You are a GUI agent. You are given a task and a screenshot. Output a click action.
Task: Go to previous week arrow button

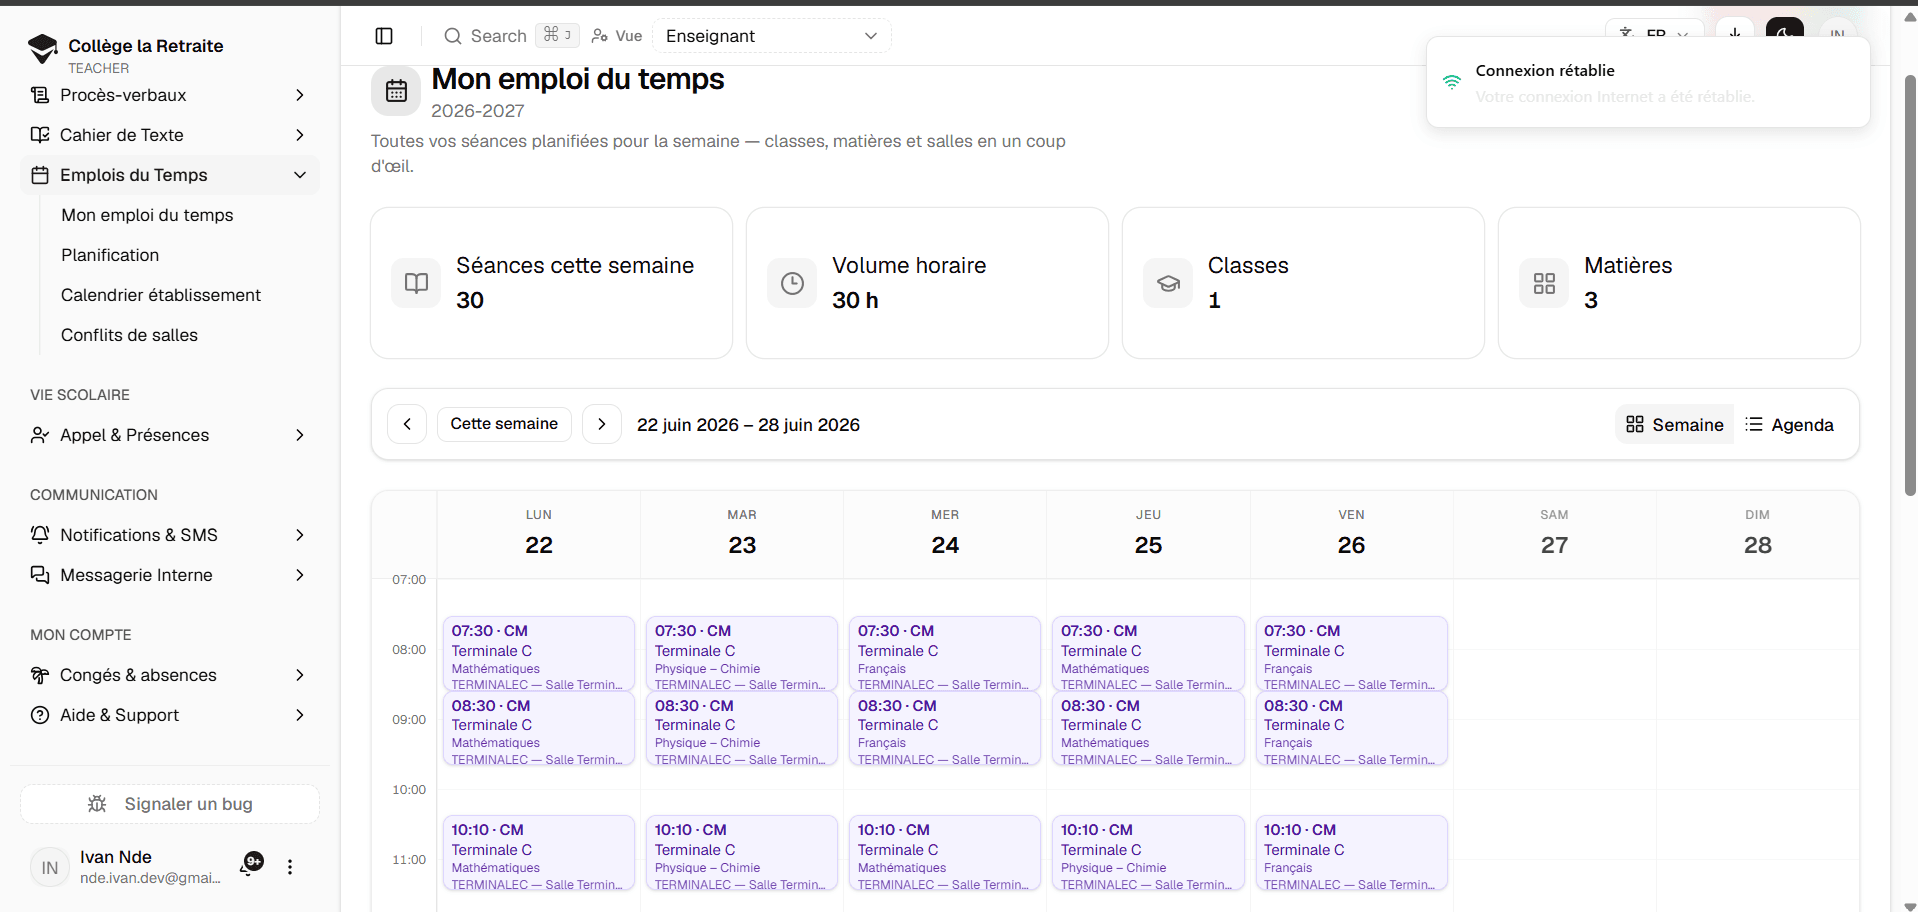407,424
